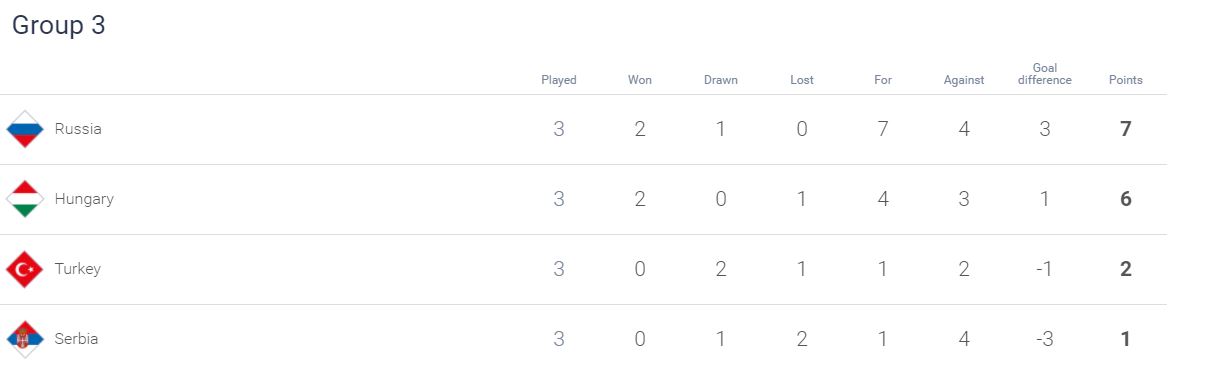Click the Serbia flag icon
Image resolution: width=1210 pixels, height=377 pixels.
25,339
